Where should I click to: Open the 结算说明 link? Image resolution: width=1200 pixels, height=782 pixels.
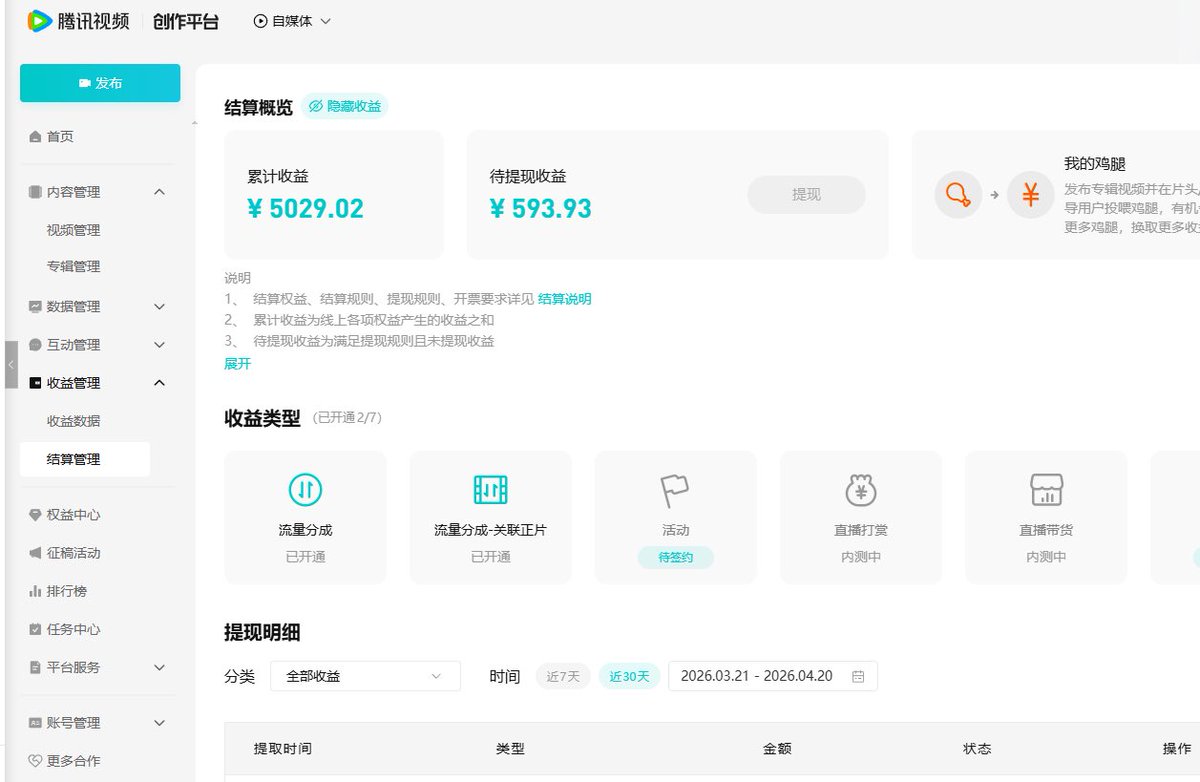[x=564, y=299]
